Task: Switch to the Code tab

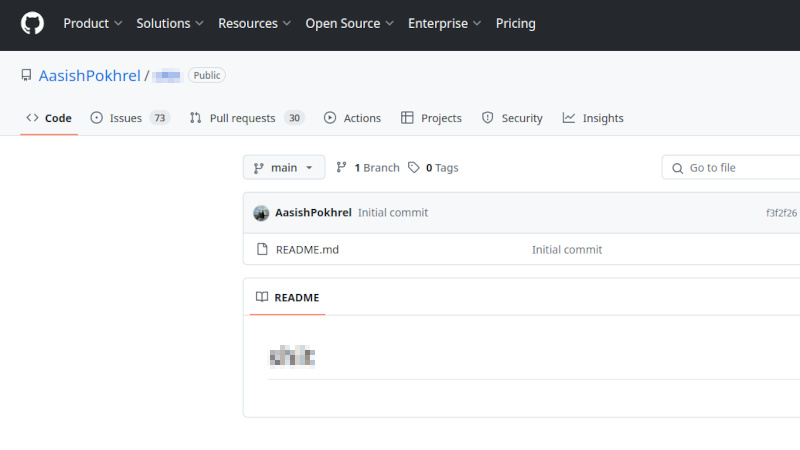Action: tap(49, 118)
